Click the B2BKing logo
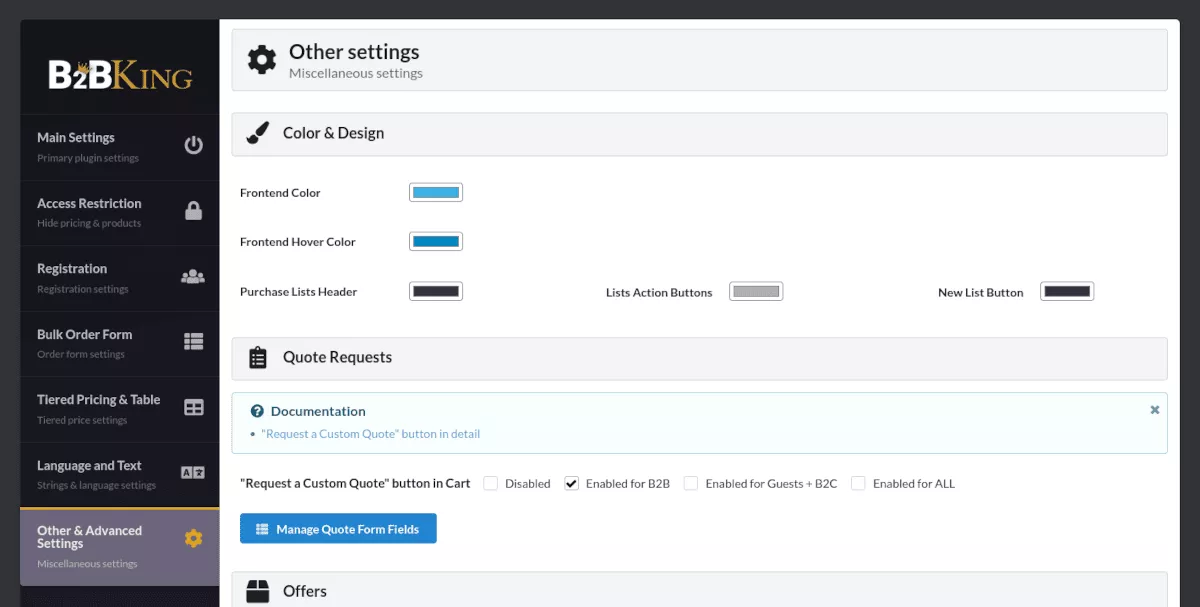1200x607 pixels. point(120,74)
